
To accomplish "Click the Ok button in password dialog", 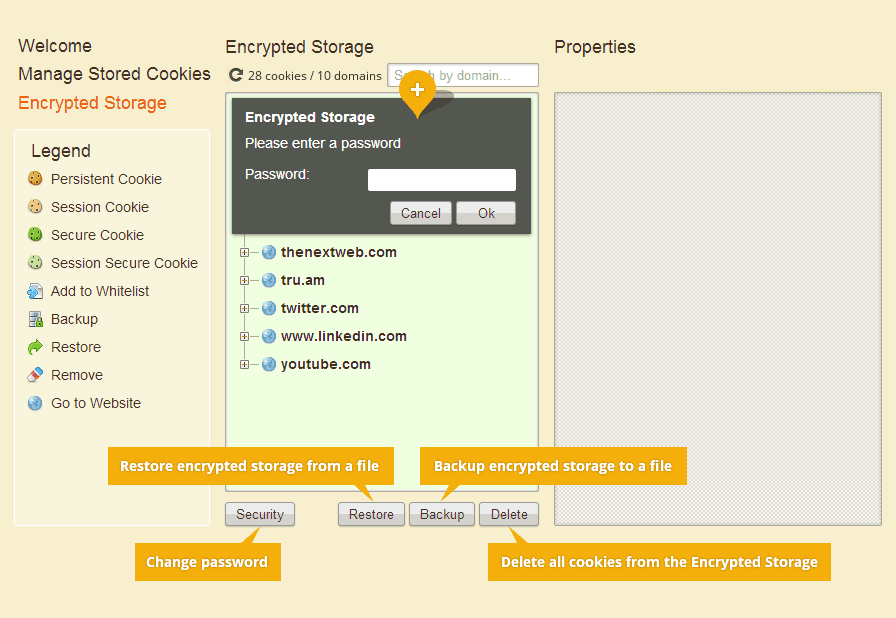I will (x=486, y=213).
